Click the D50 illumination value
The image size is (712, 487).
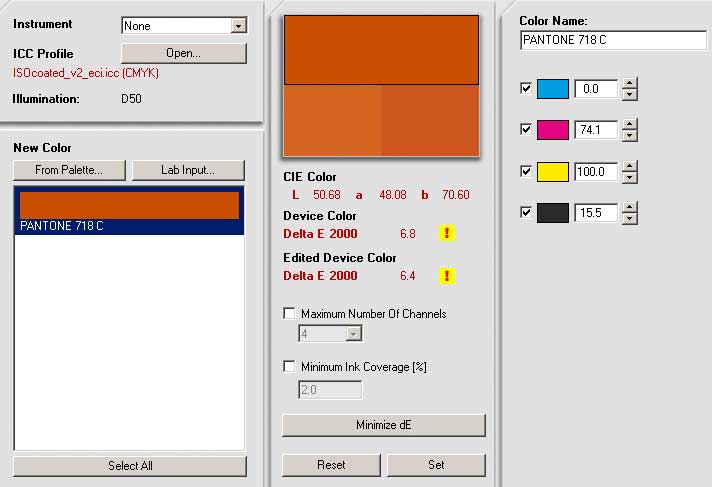pos(131,99)
